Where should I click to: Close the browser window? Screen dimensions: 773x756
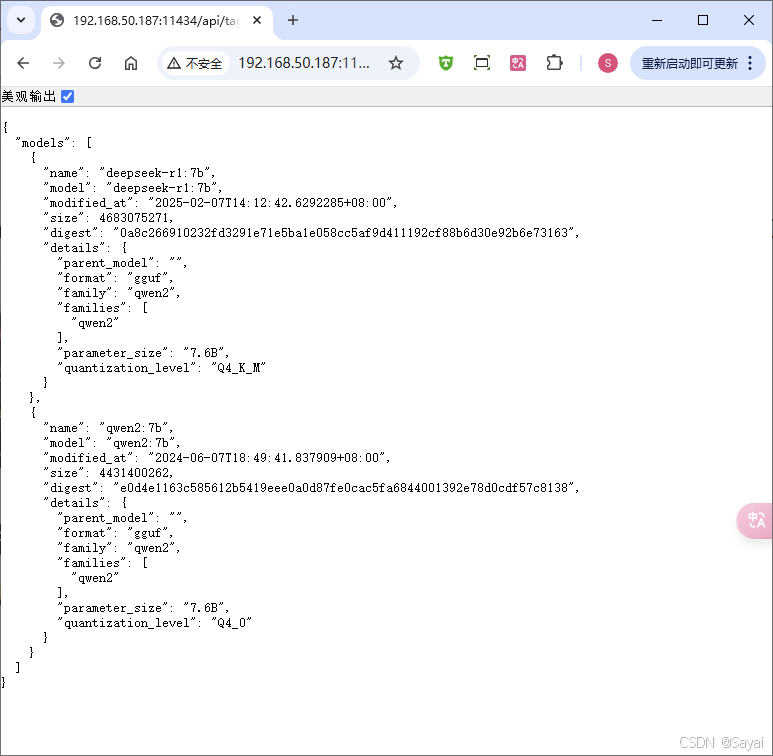coord(748,20)
